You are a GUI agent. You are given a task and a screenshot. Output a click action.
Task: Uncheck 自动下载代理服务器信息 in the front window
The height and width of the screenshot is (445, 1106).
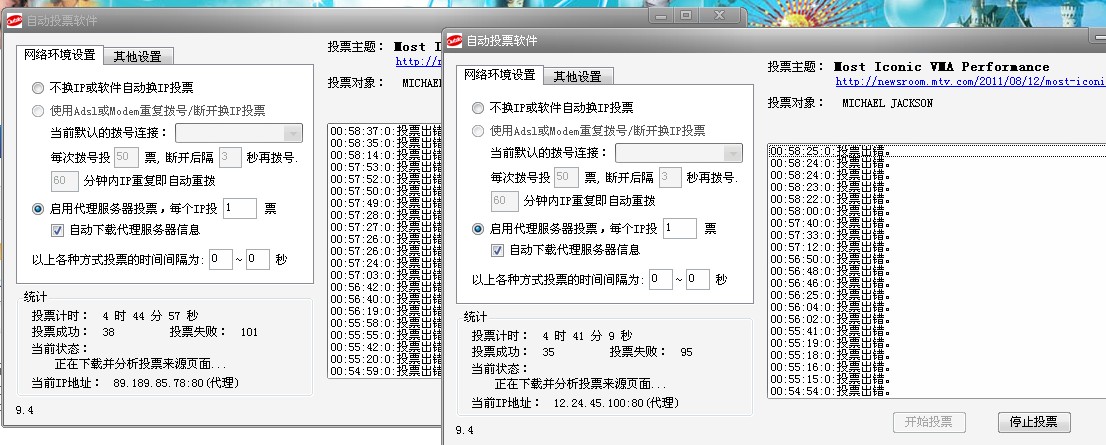497,250
